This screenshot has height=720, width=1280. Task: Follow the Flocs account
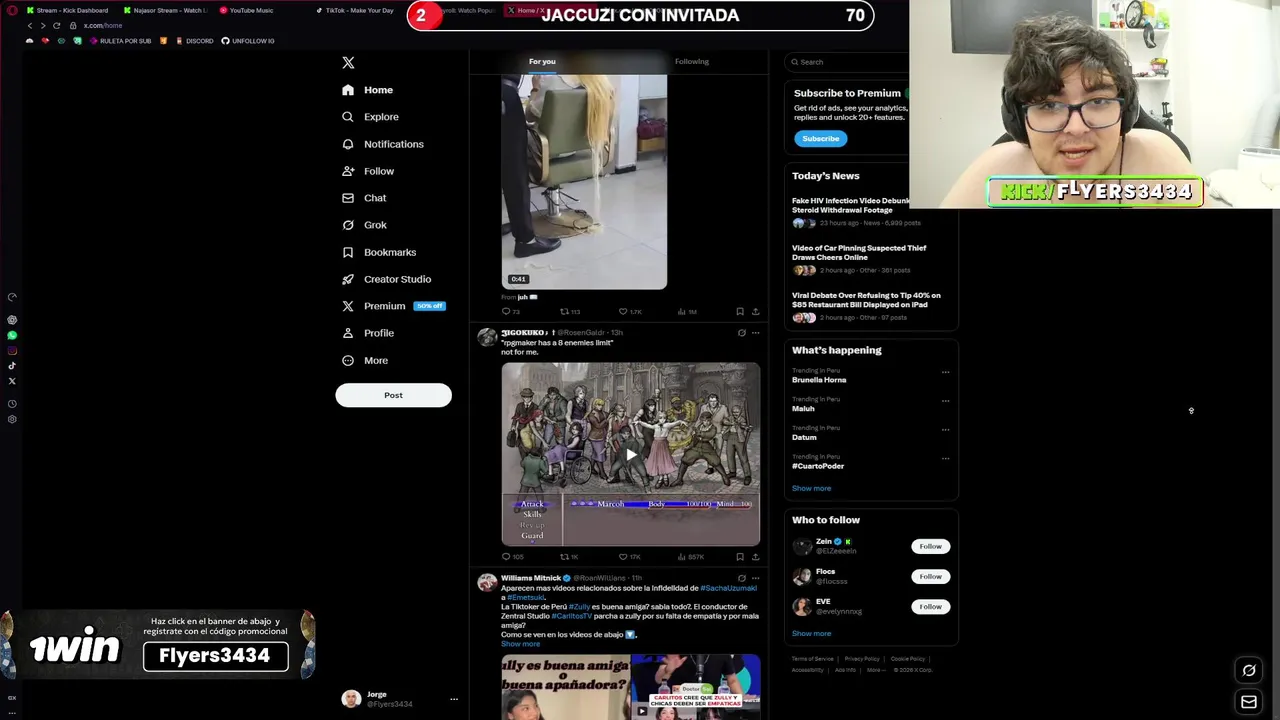click(x=930, y=577)
